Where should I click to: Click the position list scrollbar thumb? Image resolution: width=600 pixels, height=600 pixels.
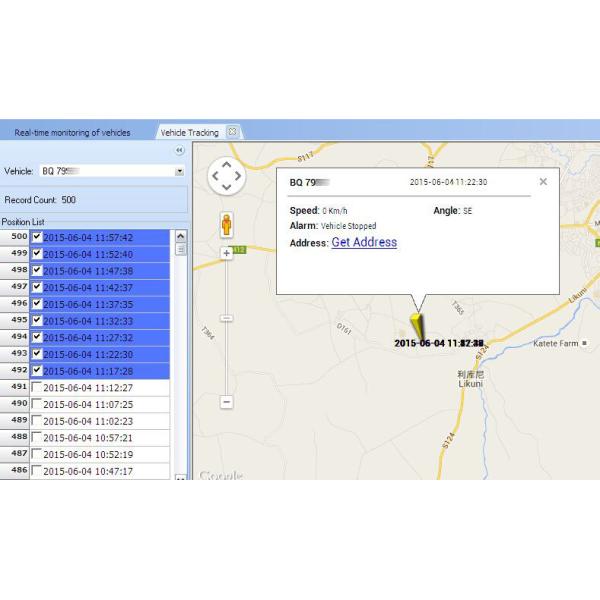[181, 249]
